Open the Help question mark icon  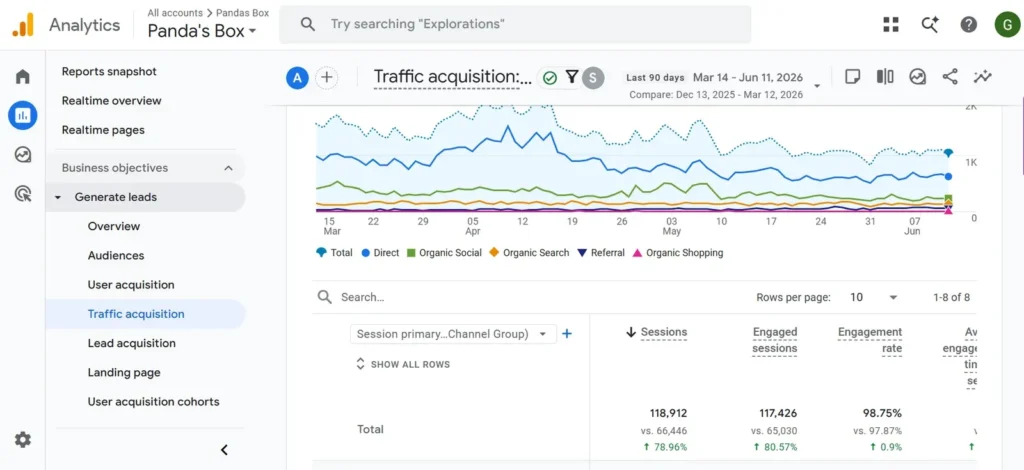click(x=968, y=25)
